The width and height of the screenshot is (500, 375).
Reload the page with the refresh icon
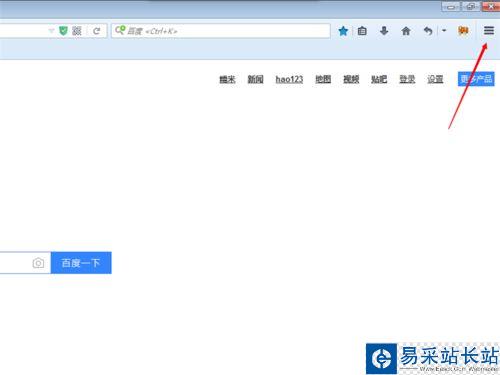coord(97,31)
